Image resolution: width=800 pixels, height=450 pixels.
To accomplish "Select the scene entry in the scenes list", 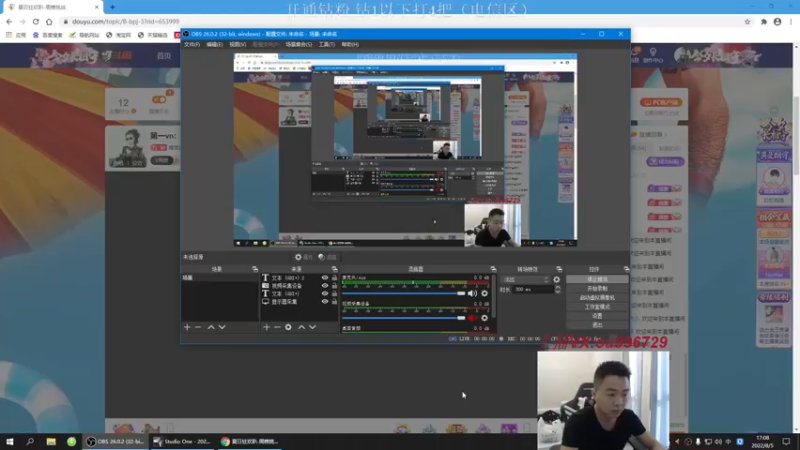I will (220, 278).
